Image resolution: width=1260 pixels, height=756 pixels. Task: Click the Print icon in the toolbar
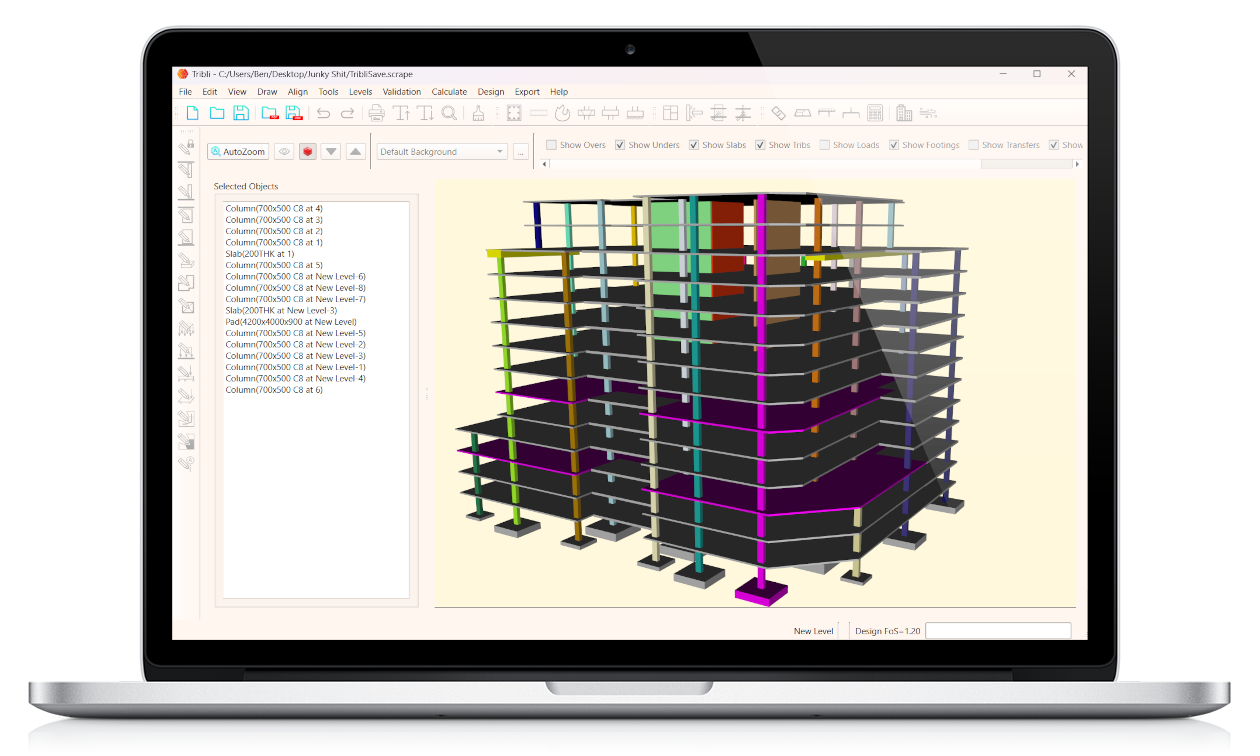coord(376,113)
